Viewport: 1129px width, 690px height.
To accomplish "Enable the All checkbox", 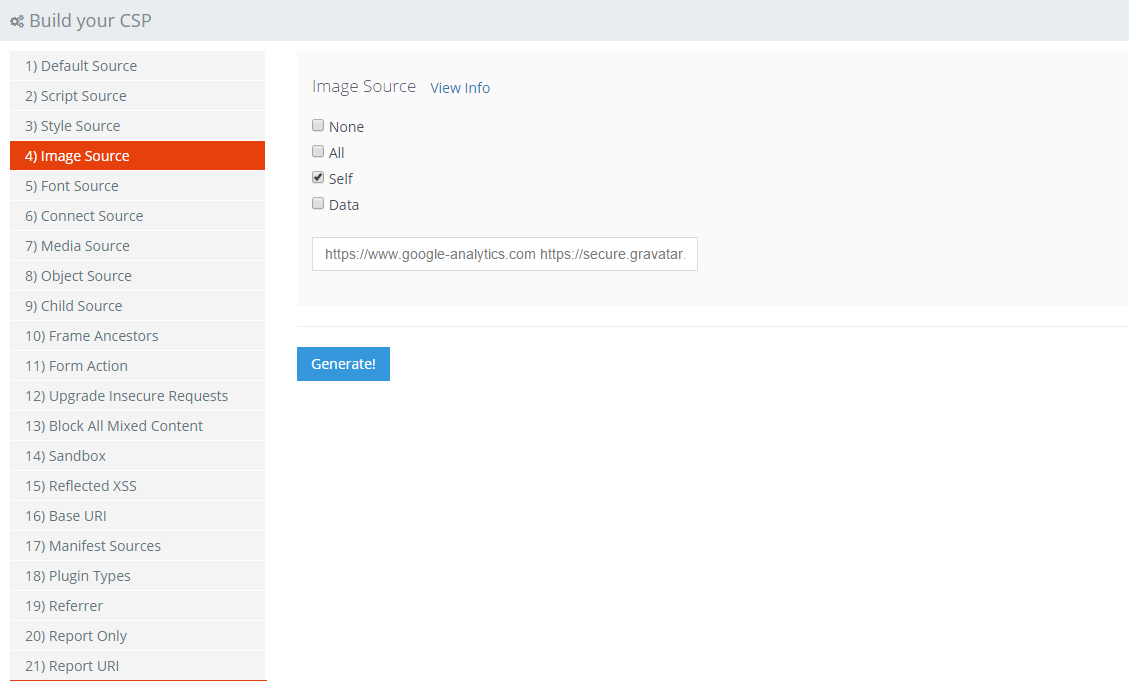I will pos(318,152).
